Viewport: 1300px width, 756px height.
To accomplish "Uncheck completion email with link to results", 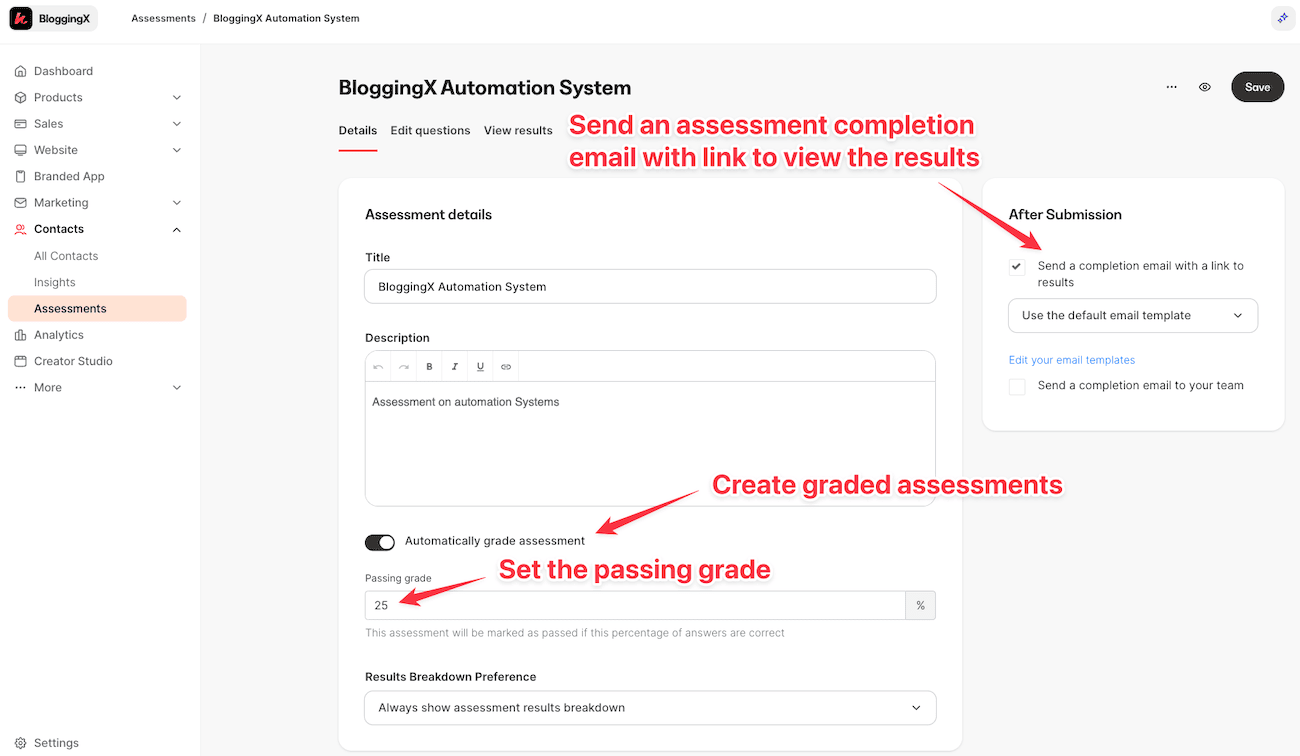I will [1017, 266].
